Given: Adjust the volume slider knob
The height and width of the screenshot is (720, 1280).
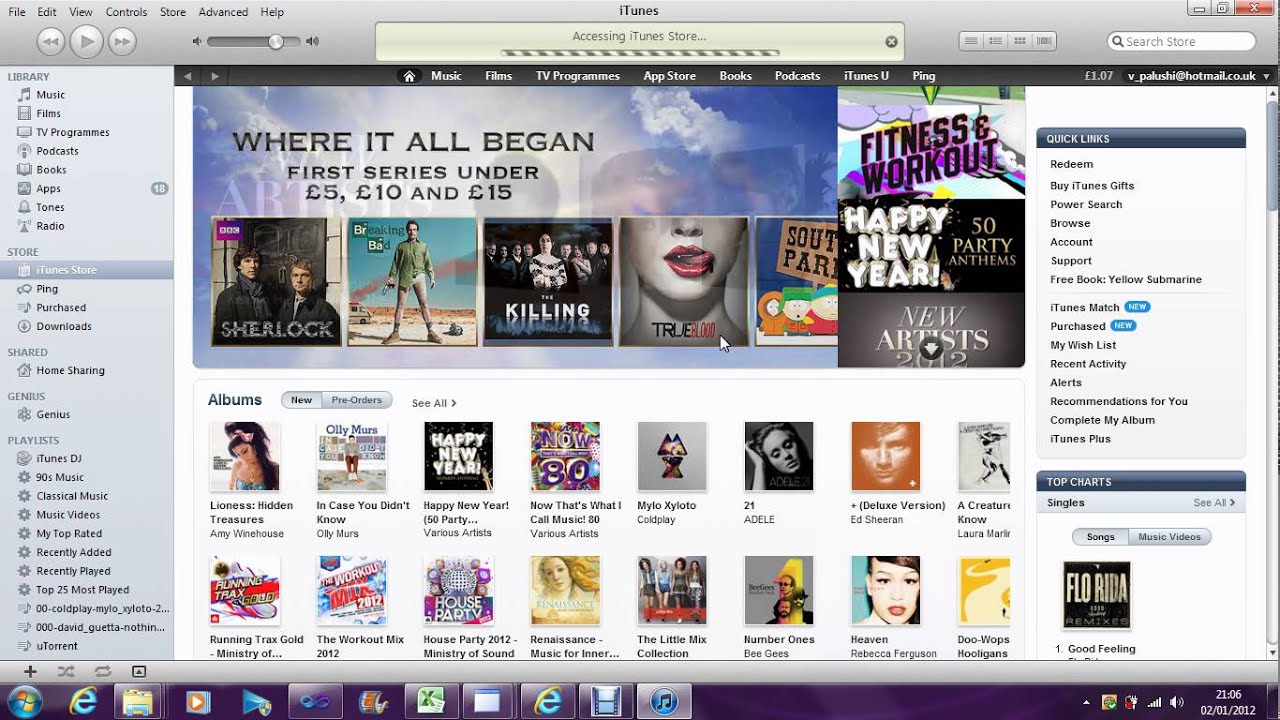Looking at the screenshot, I should (275, 41).
